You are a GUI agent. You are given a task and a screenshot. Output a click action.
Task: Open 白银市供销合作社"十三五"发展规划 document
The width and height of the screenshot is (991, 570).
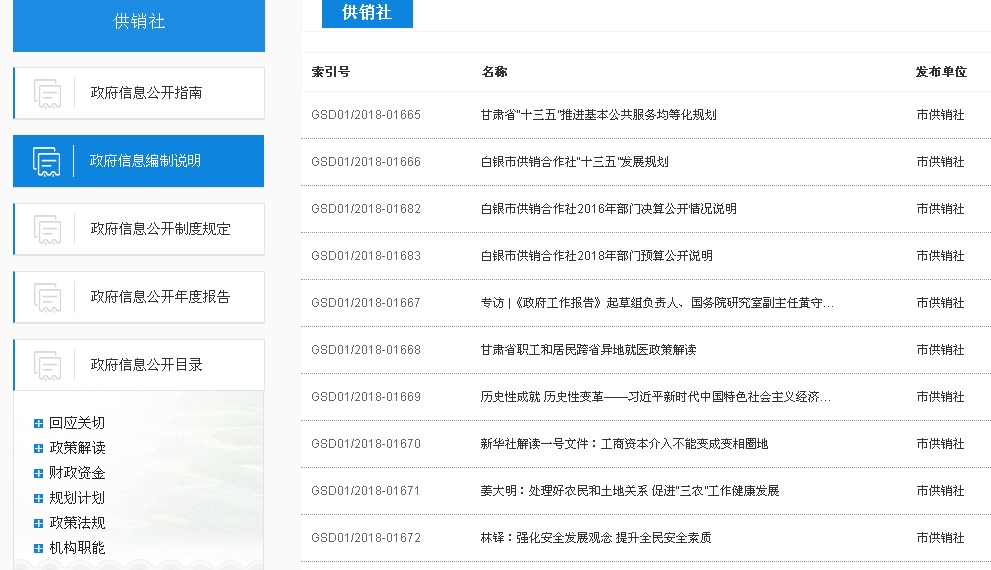point(574,162)
